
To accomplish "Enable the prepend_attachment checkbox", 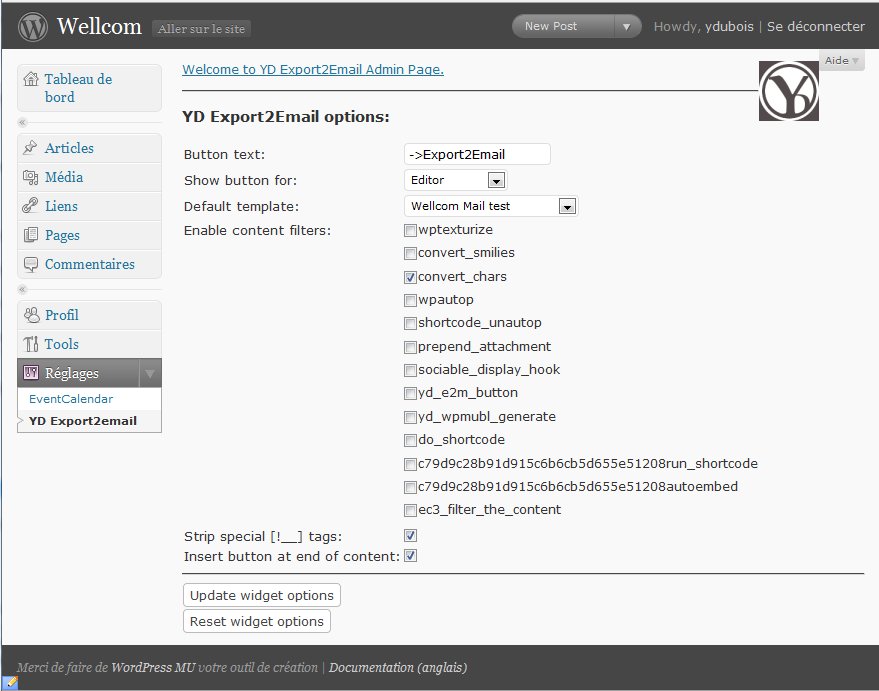I will click(x=410, y=347).
